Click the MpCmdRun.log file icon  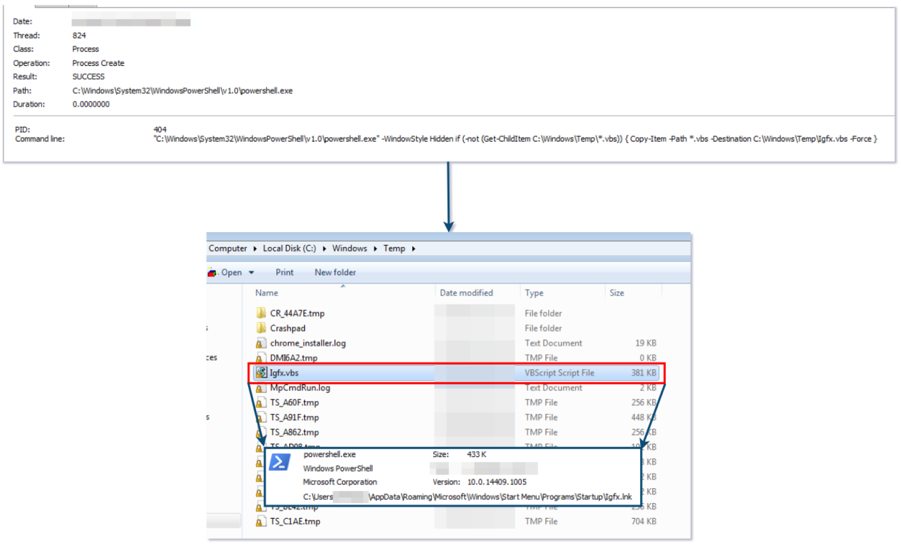(260, 388)
